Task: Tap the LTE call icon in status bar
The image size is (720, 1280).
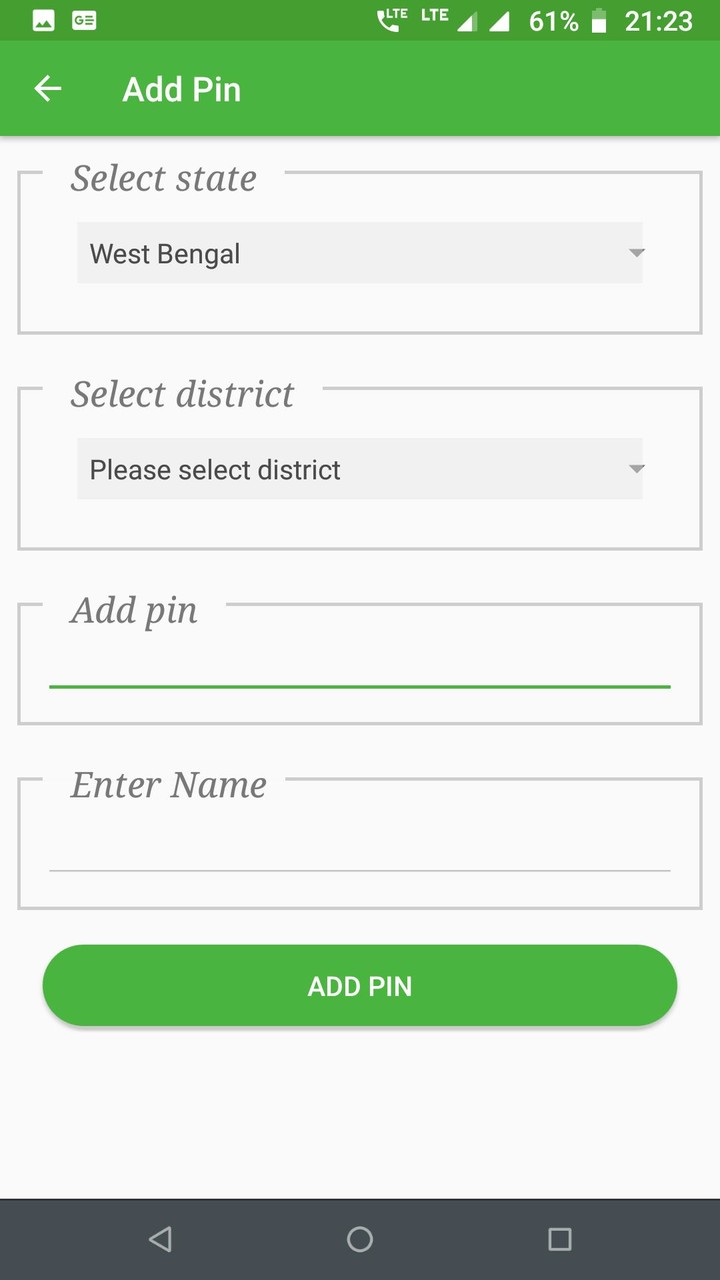Action: pos(392,20)
